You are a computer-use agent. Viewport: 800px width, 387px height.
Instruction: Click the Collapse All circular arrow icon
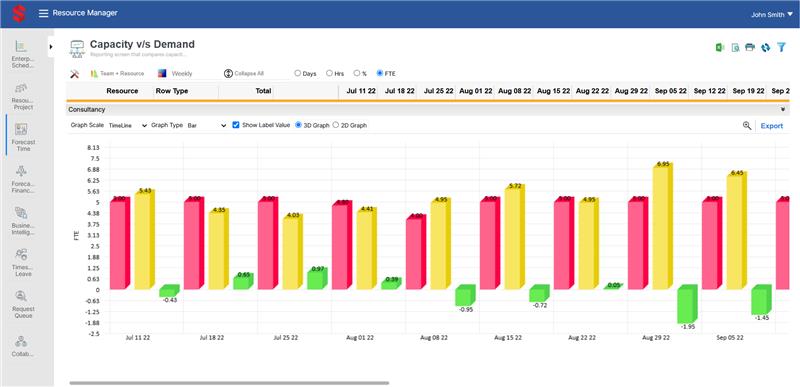pyautogui.click(x=228, y=73)
